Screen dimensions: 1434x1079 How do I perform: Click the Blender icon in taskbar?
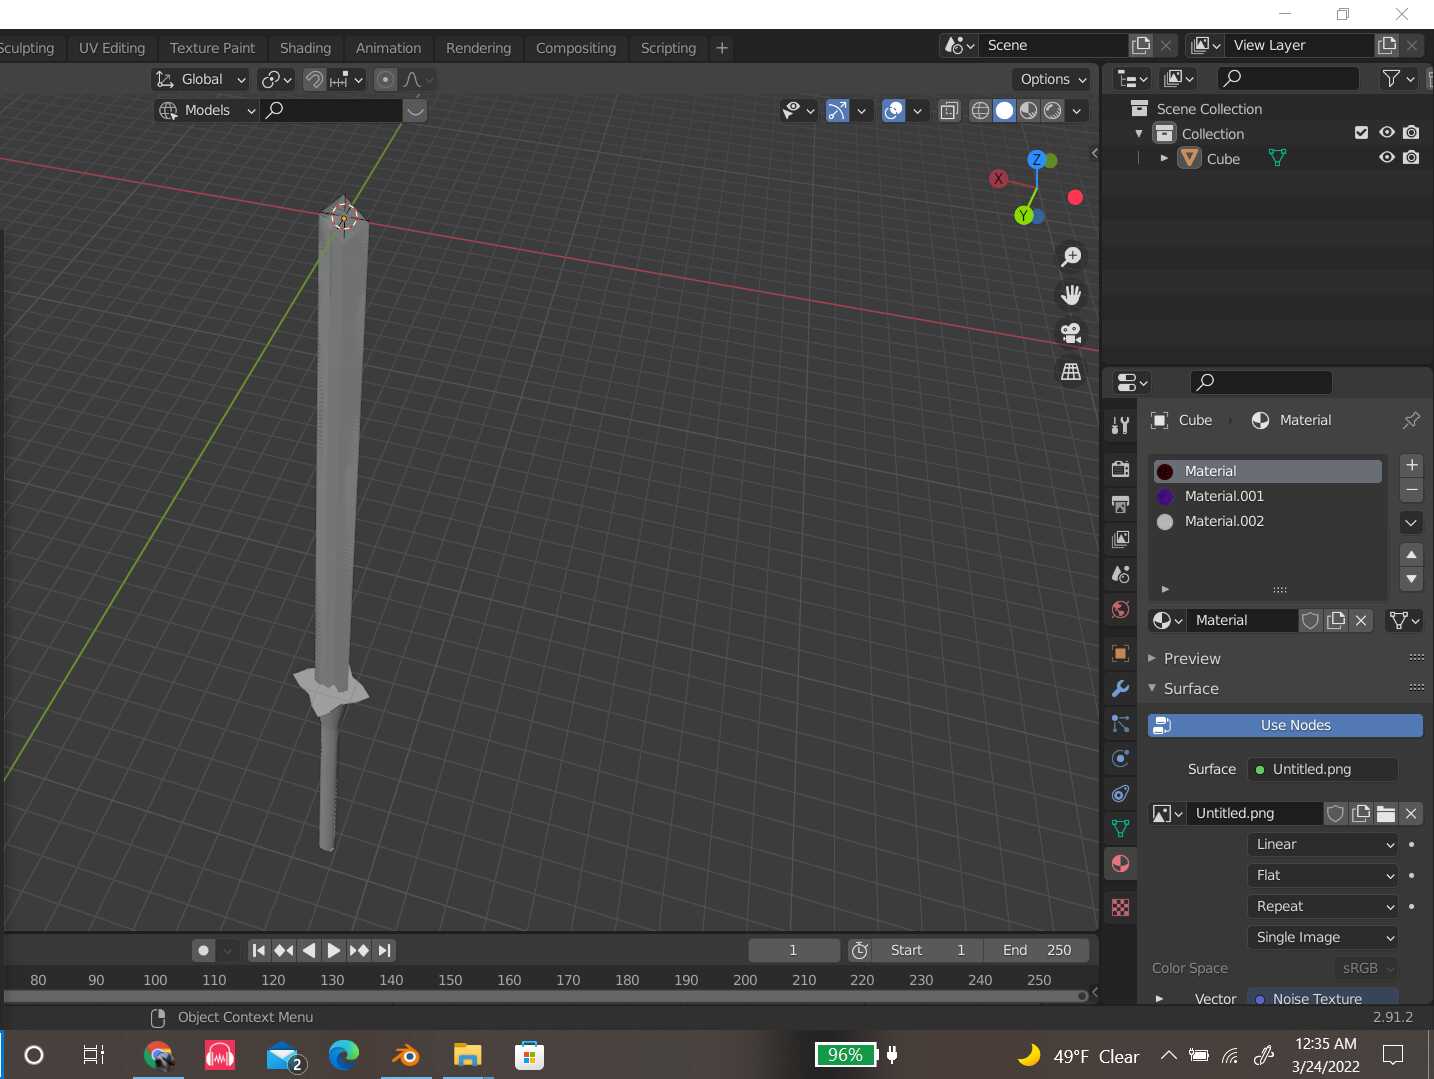pyautogui.click(x=406, y=1055)
